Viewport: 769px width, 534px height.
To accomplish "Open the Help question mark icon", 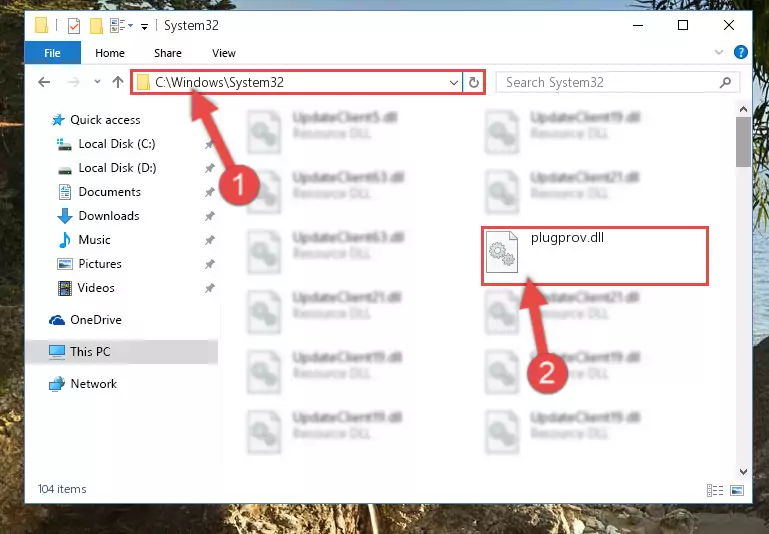I will click(x=741, y=52).
